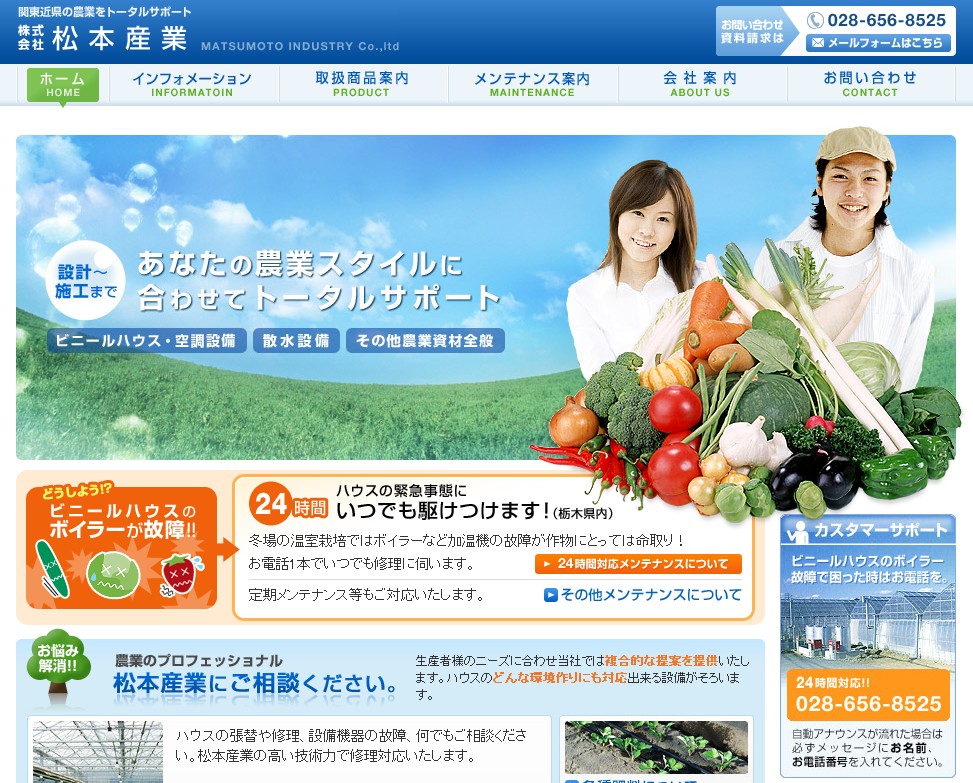Open the 取扱商品案内 PRODUCT menu
The height and width of the screenshot is (783, 973).
tap(361, 85)
